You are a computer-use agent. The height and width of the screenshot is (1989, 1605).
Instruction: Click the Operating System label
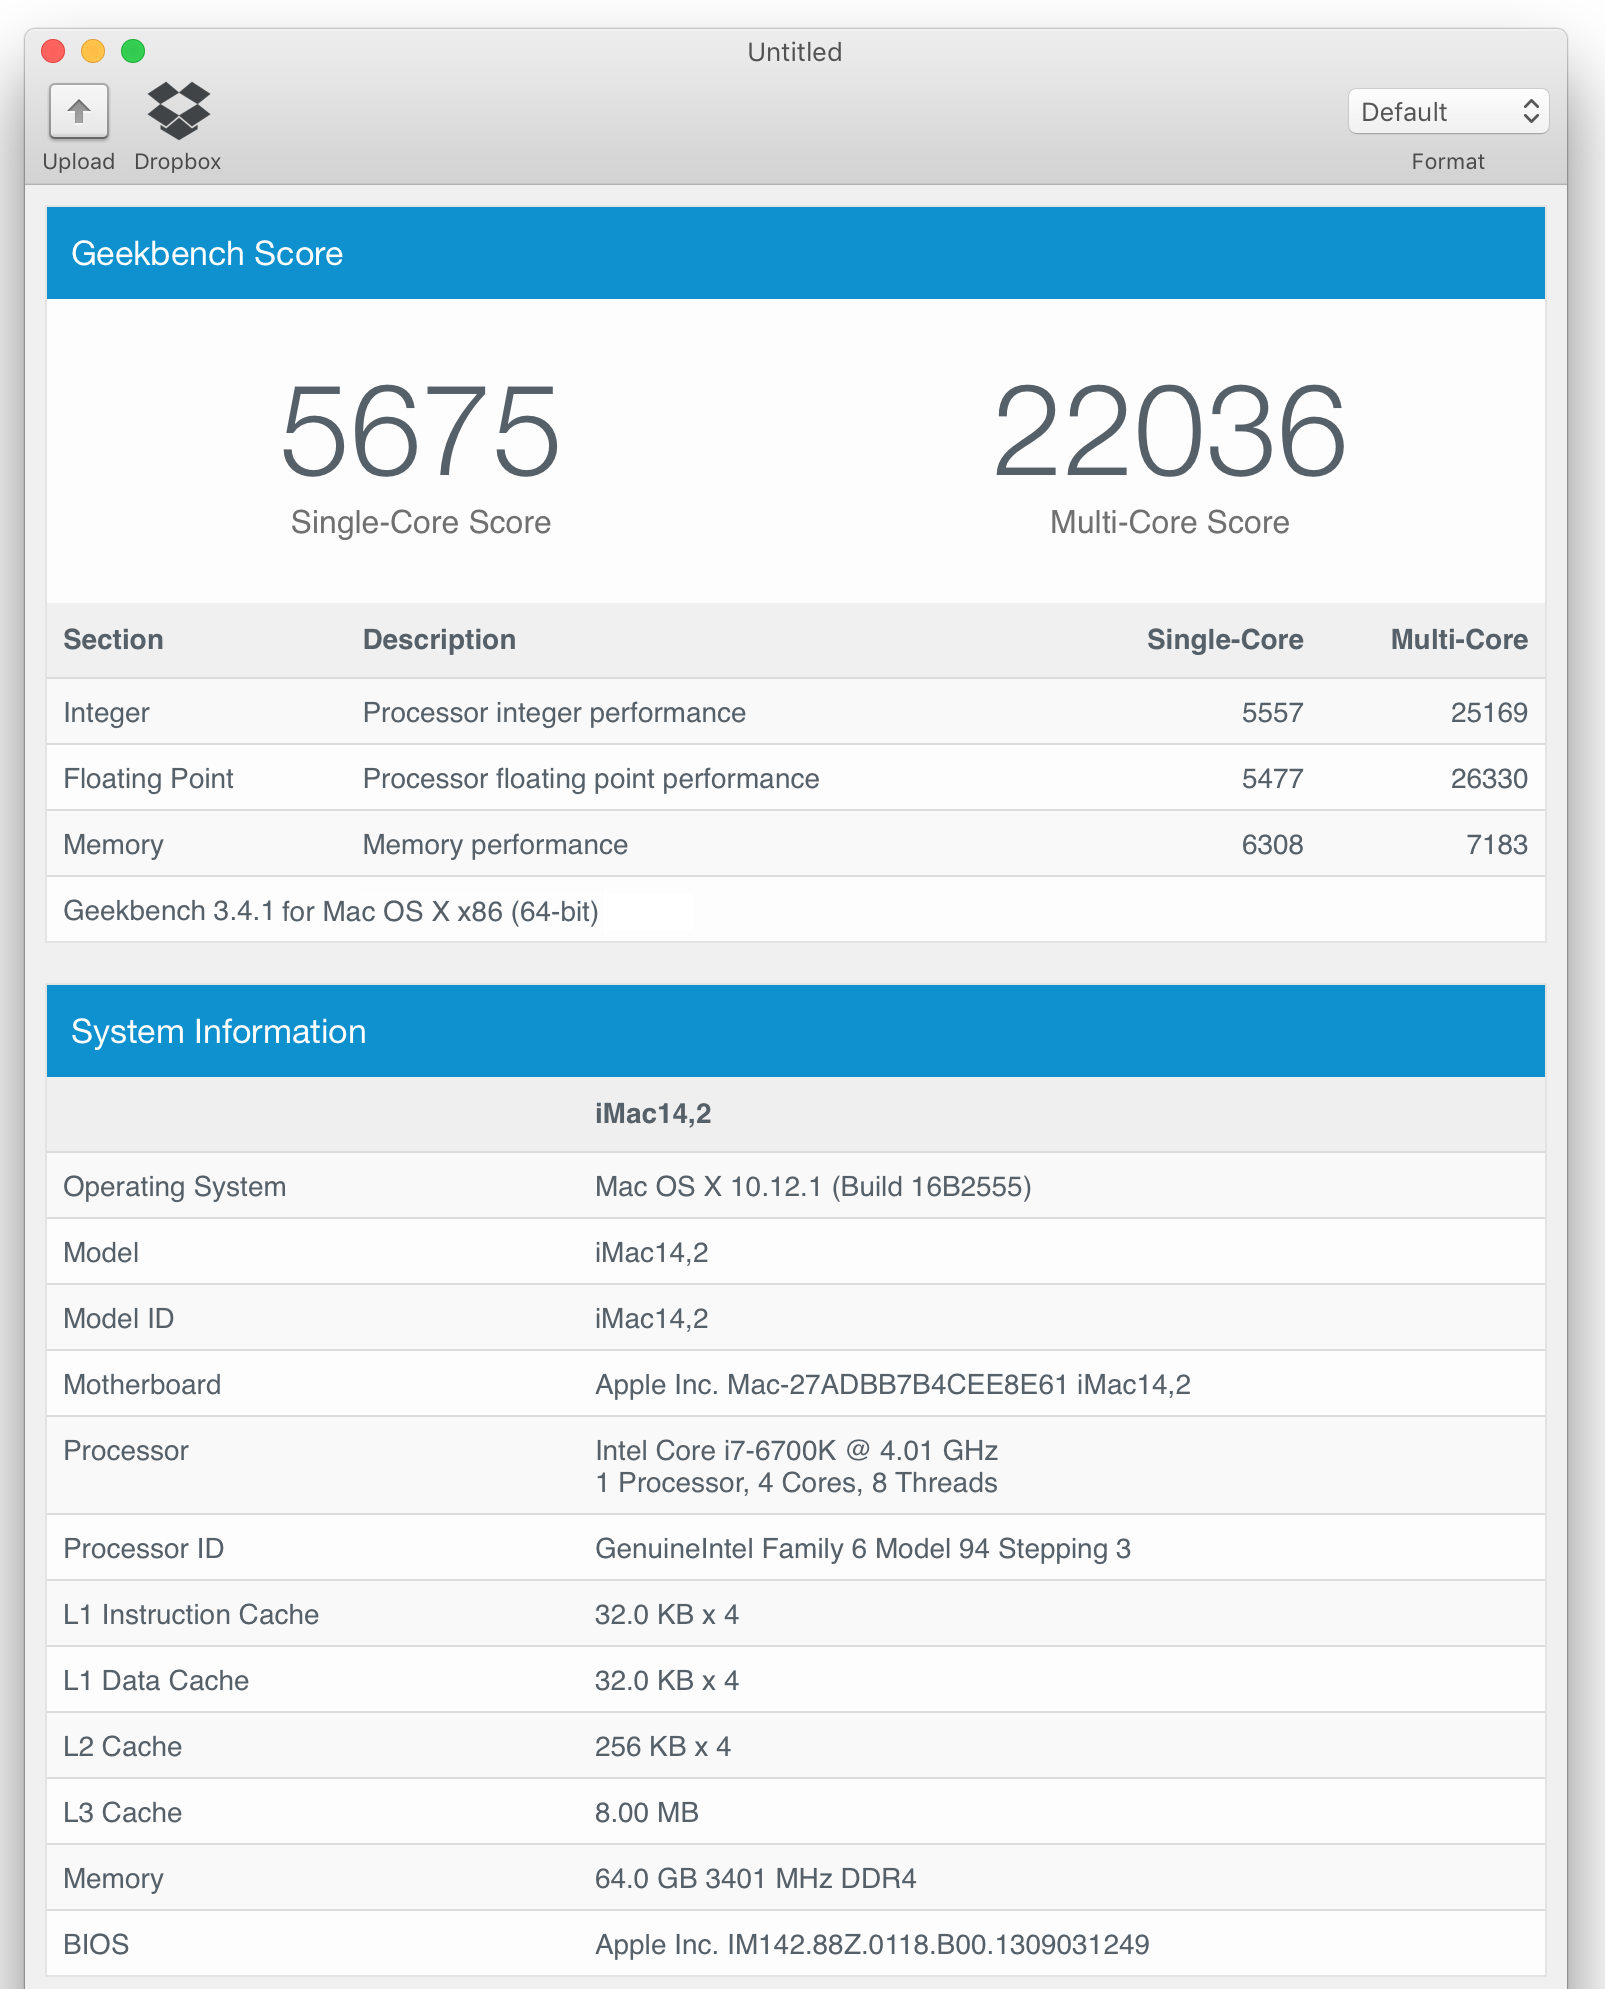(x=174, y=1187)
